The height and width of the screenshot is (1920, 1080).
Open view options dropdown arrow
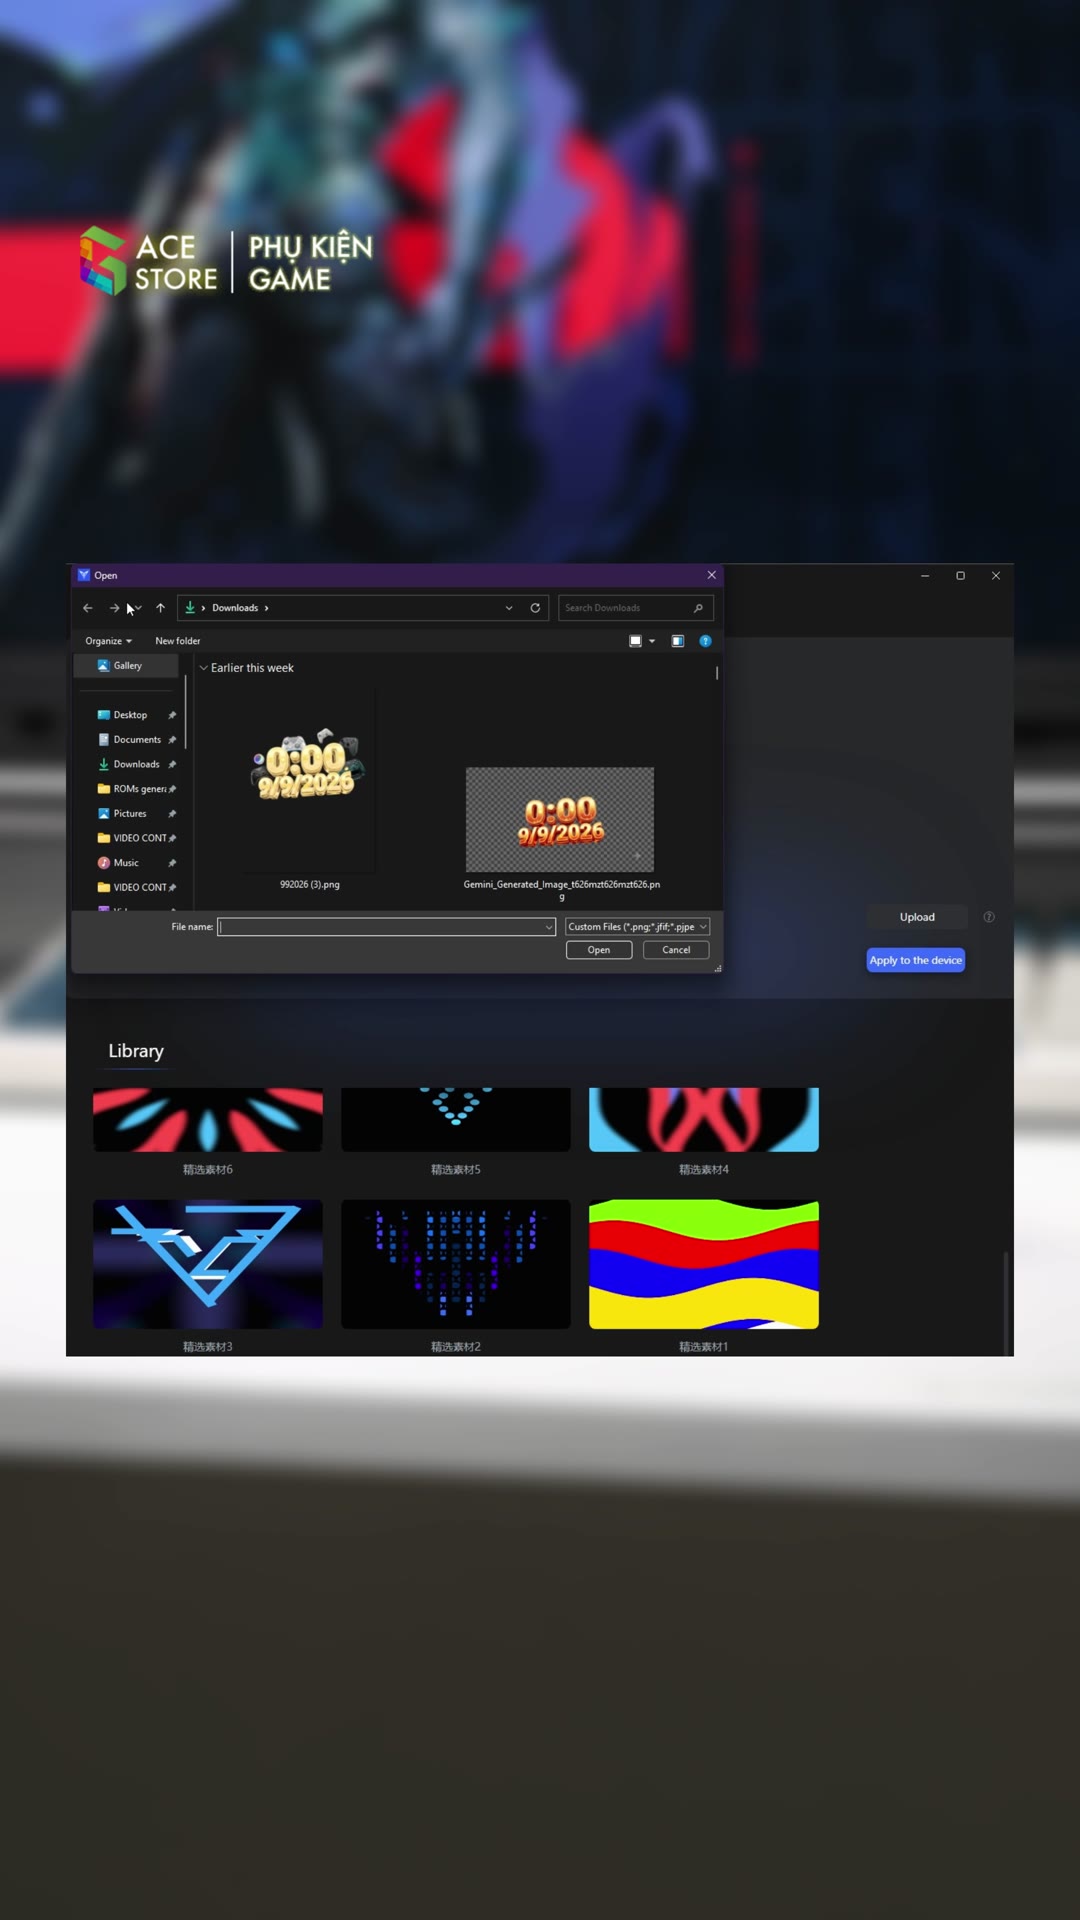pyautogui.click(x=652, y=641)
